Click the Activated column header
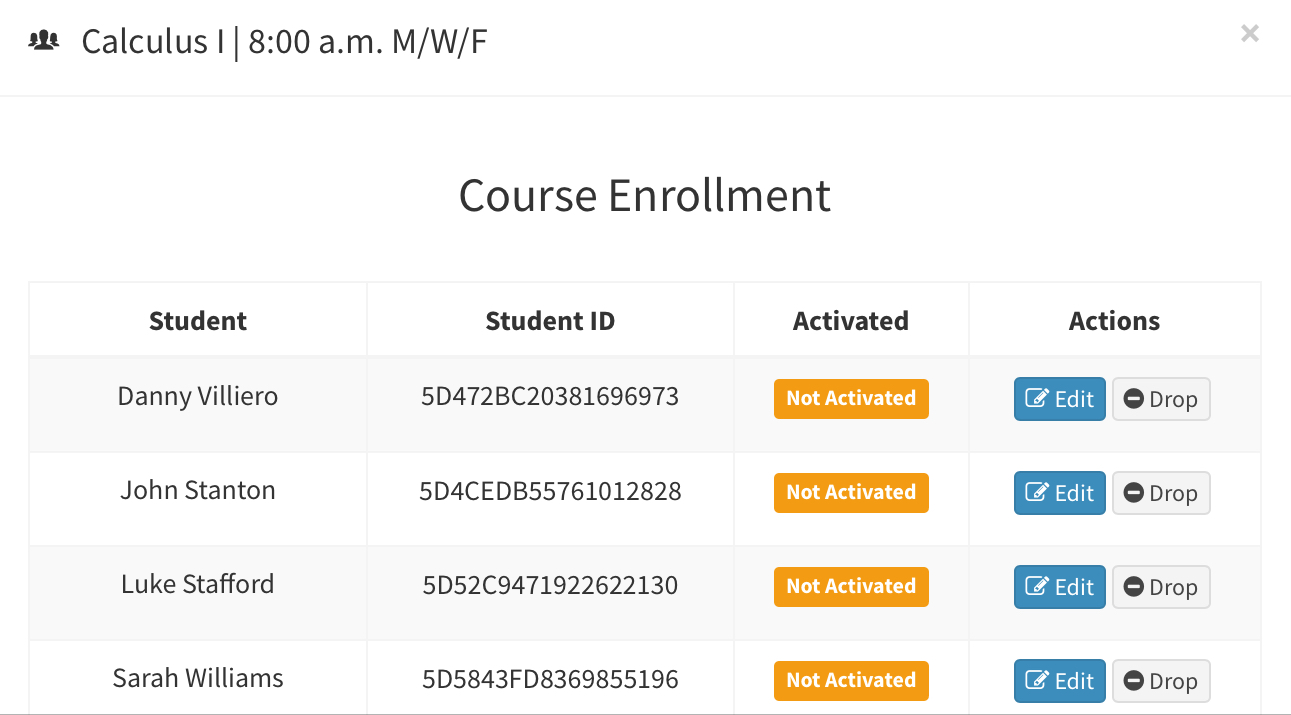The height and width of the screenshot is (715, 1291). (x=851, y=321)
